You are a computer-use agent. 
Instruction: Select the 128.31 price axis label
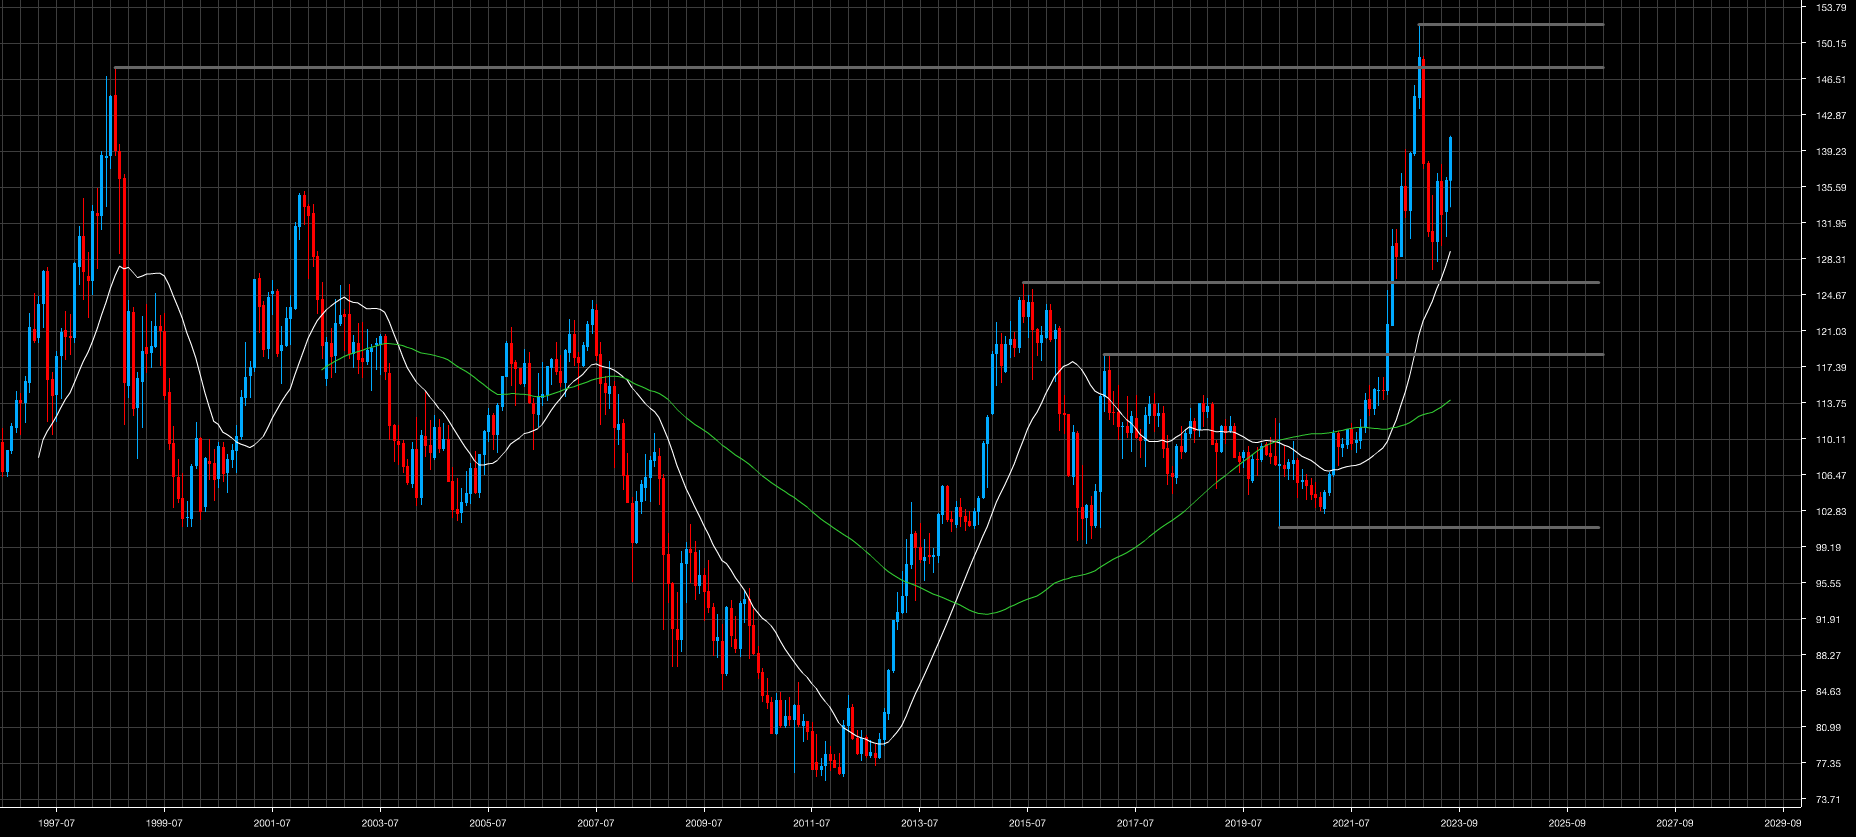[x=1831, y=260]
